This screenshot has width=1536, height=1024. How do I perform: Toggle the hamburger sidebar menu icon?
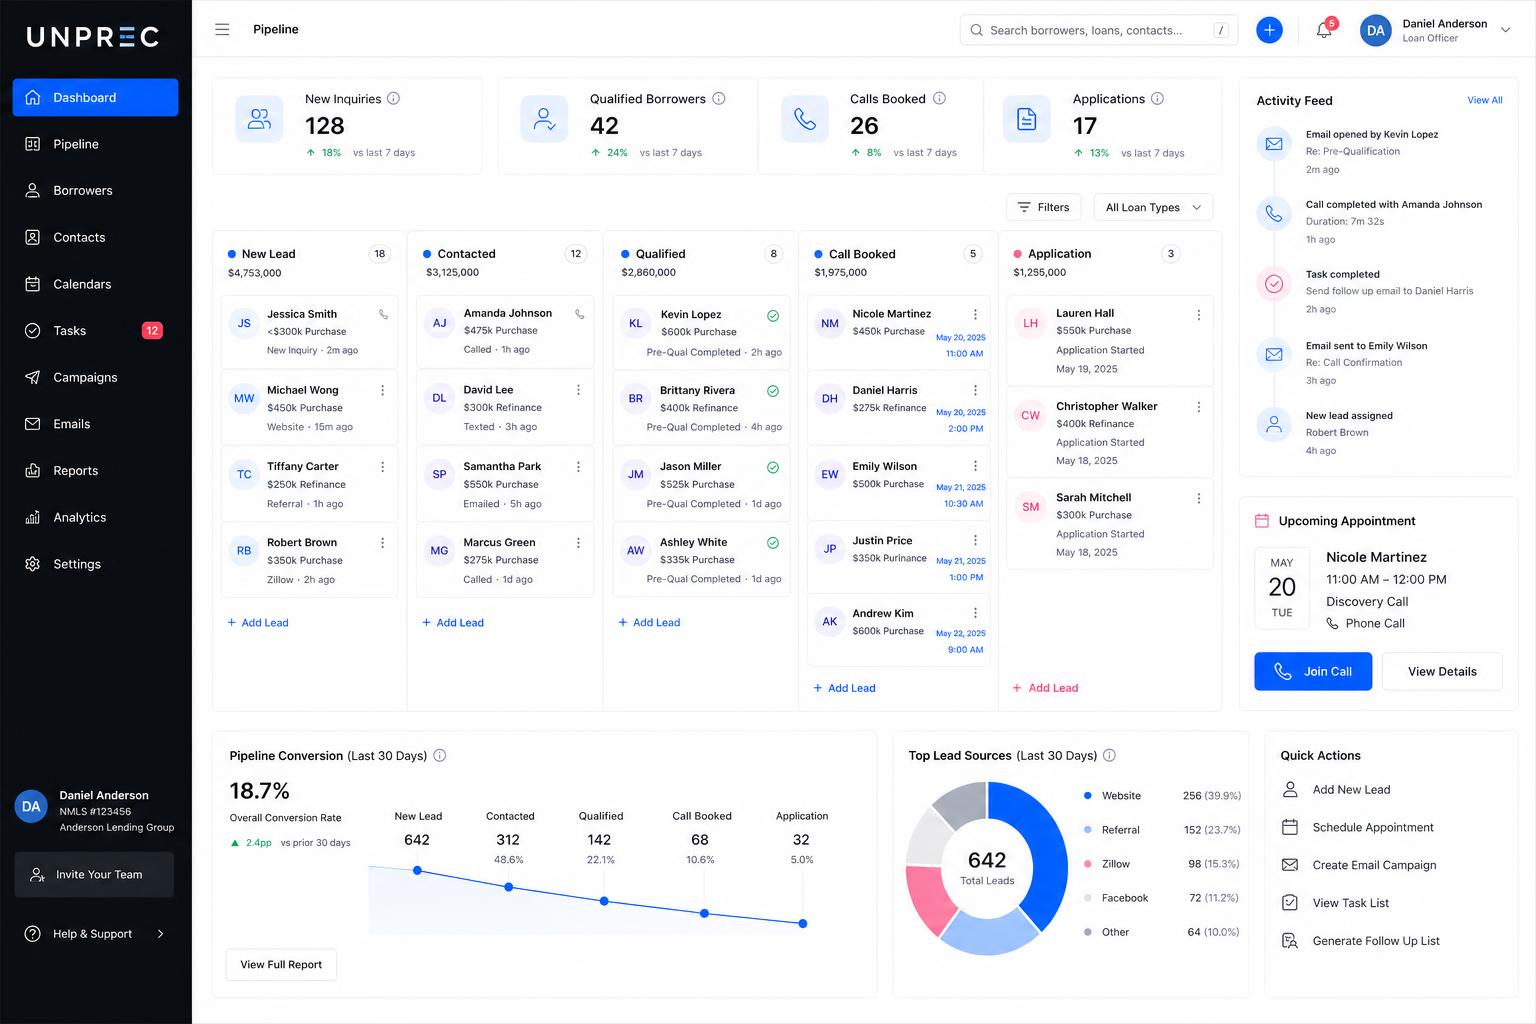click(x=222, y=29)
